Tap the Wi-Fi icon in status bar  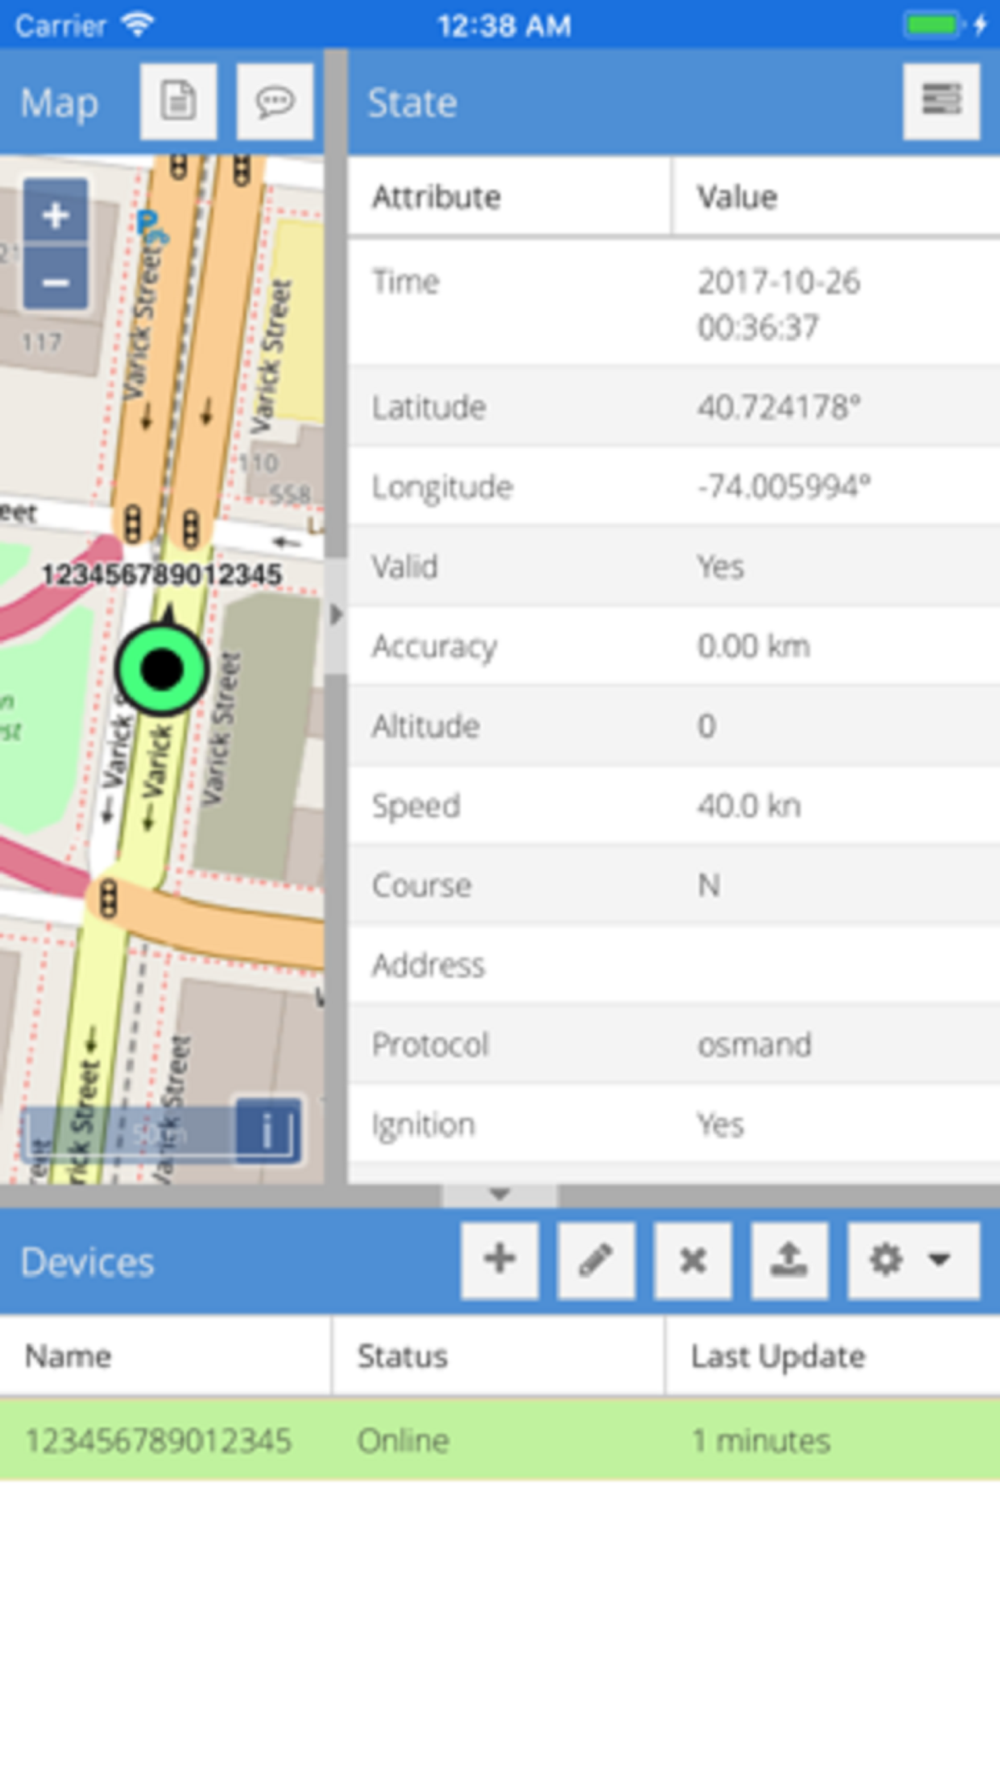point(137,24)
